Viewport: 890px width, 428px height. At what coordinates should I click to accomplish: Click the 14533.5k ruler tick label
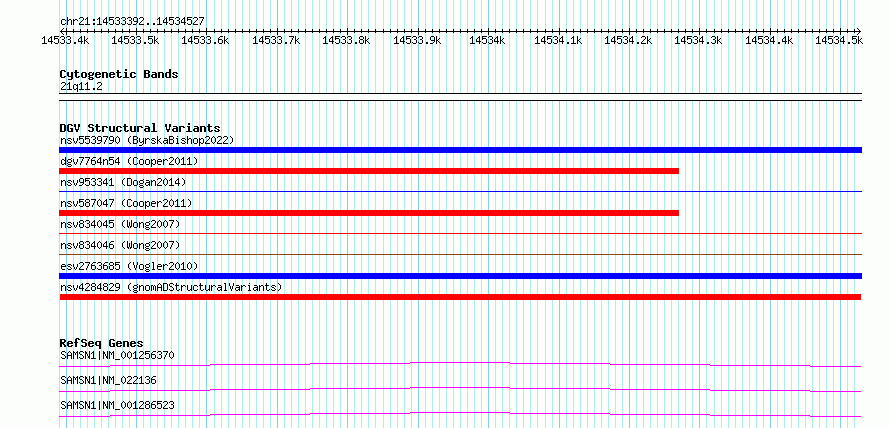tap(135, 40)
